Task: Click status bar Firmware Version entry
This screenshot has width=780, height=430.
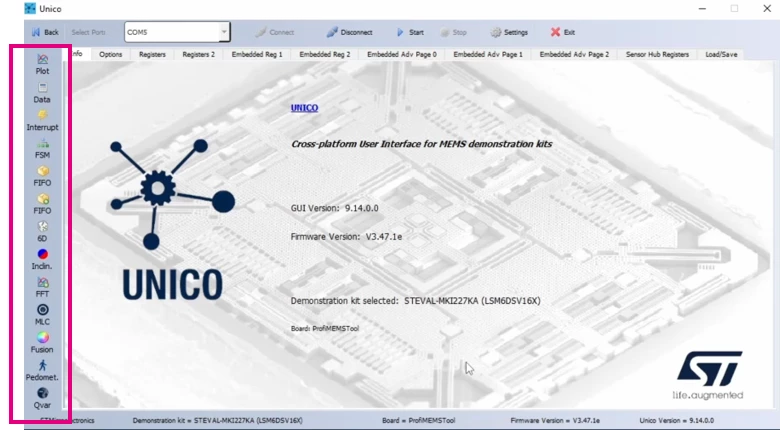Action: coord(555,421)
